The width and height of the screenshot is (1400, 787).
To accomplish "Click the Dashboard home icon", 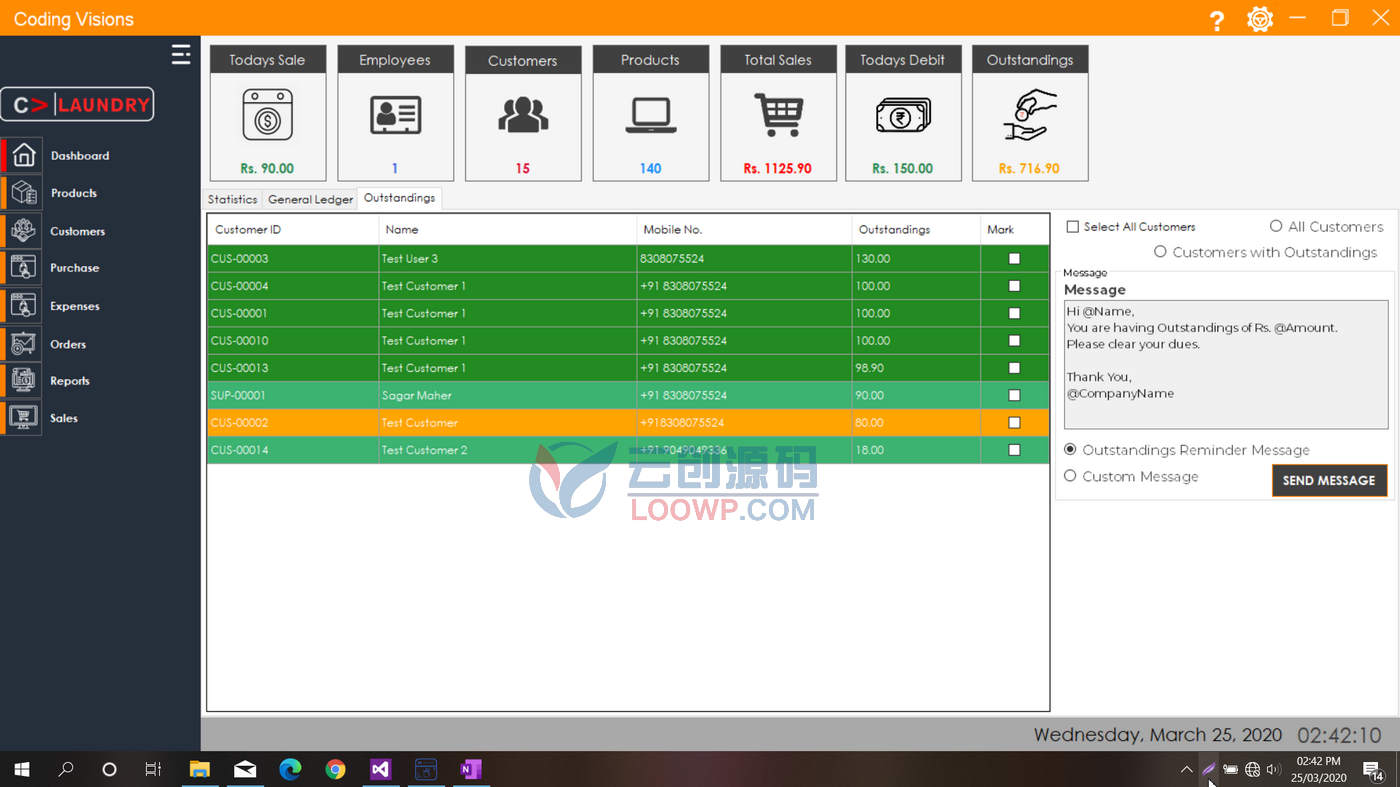I will click(24, 155).
